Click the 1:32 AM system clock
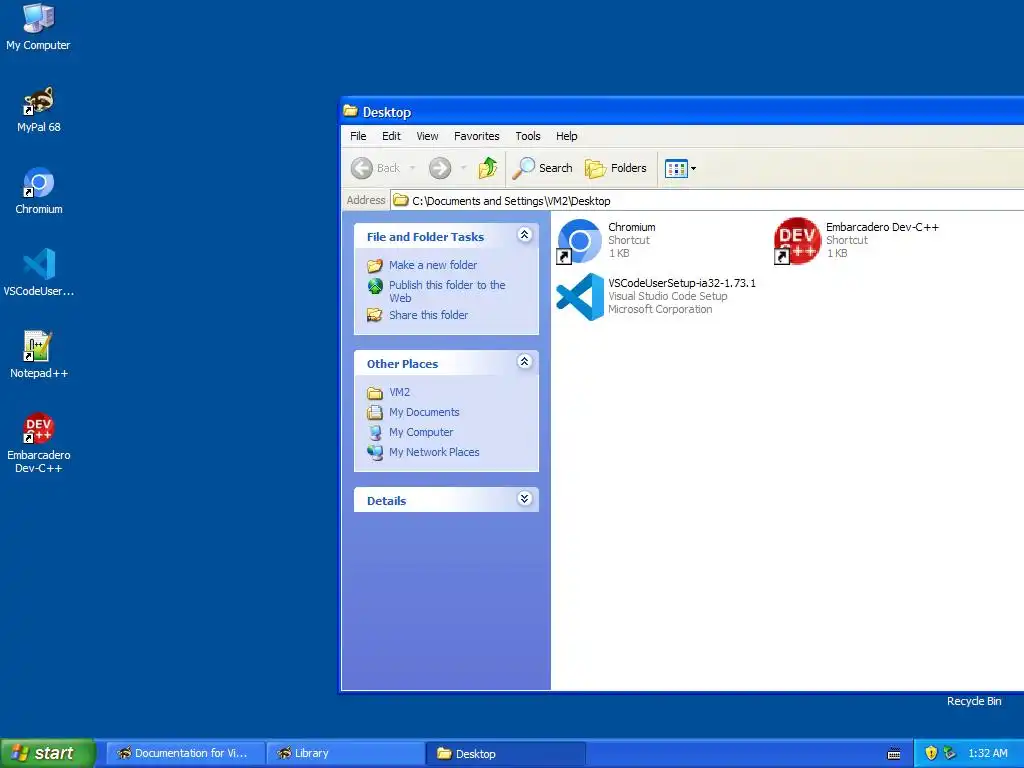Viewport: 1024px width, 768px height. click(987, 753)
